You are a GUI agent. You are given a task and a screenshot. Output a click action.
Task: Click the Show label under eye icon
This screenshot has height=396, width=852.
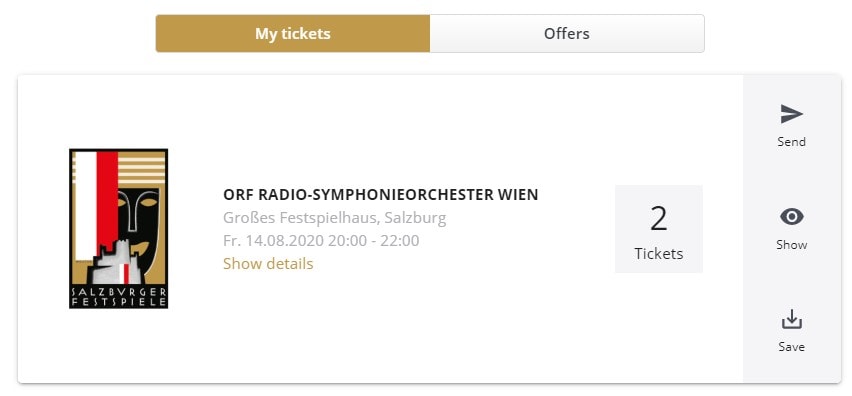pyautogui.click(x=791, y=244)
